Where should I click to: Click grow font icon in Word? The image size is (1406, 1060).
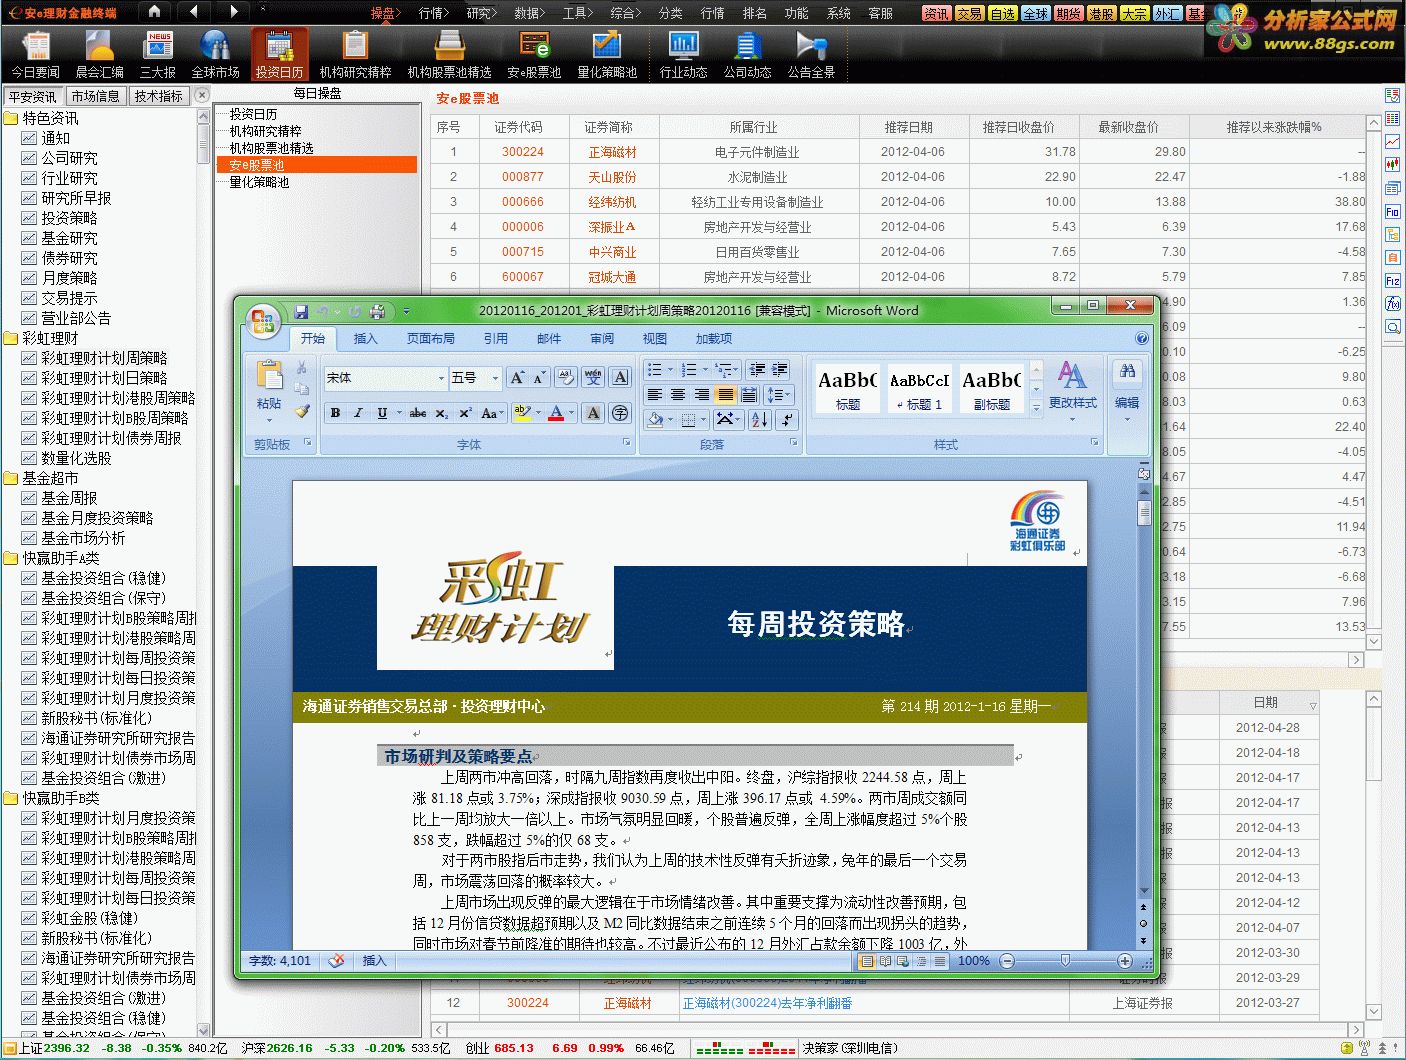coord(517,378)
